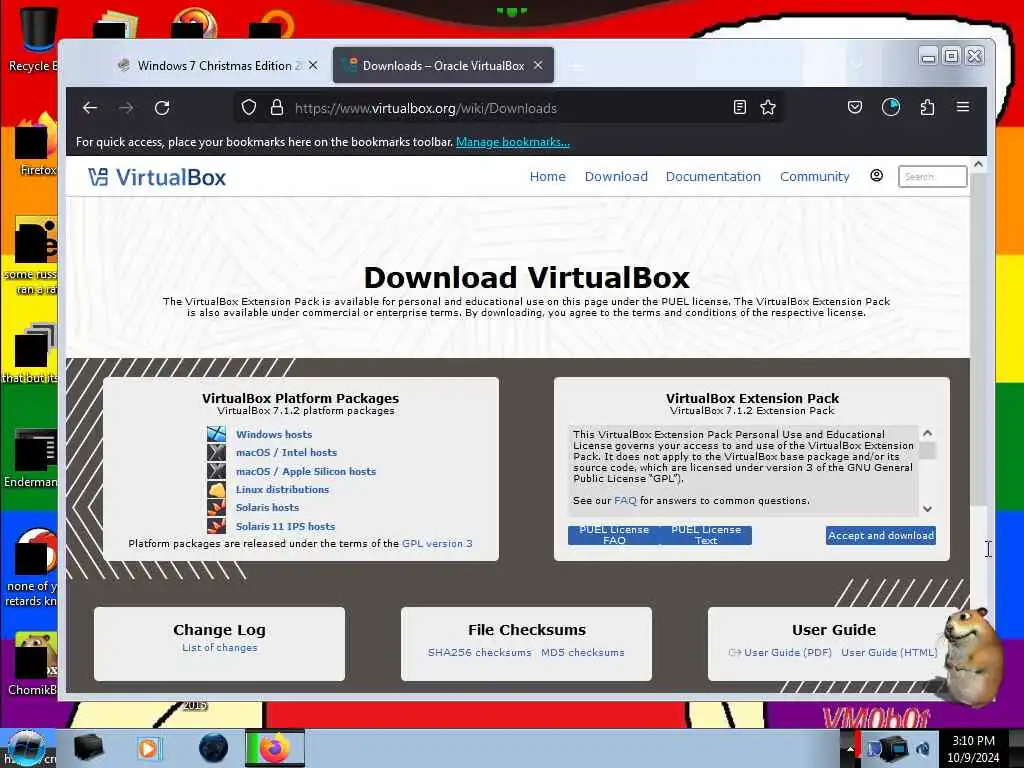1024x768 pixels.
Task: Click the Manage bookmarks link
Action: tap(513, 142)
